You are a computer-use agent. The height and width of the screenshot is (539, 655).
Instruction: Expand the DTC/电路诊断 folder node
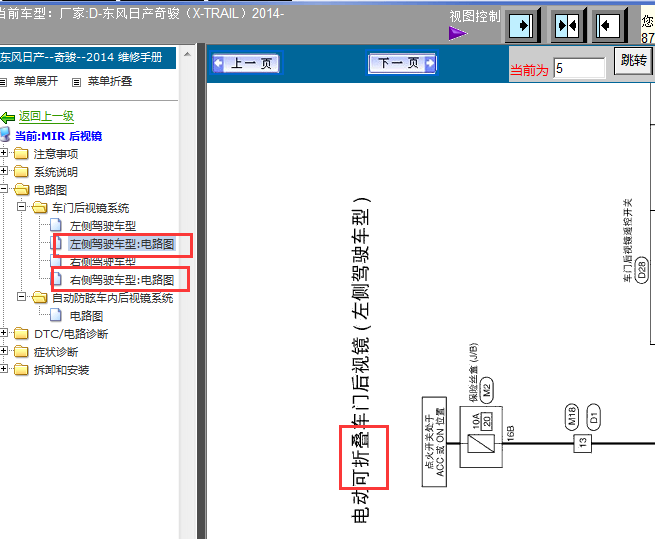3,333
